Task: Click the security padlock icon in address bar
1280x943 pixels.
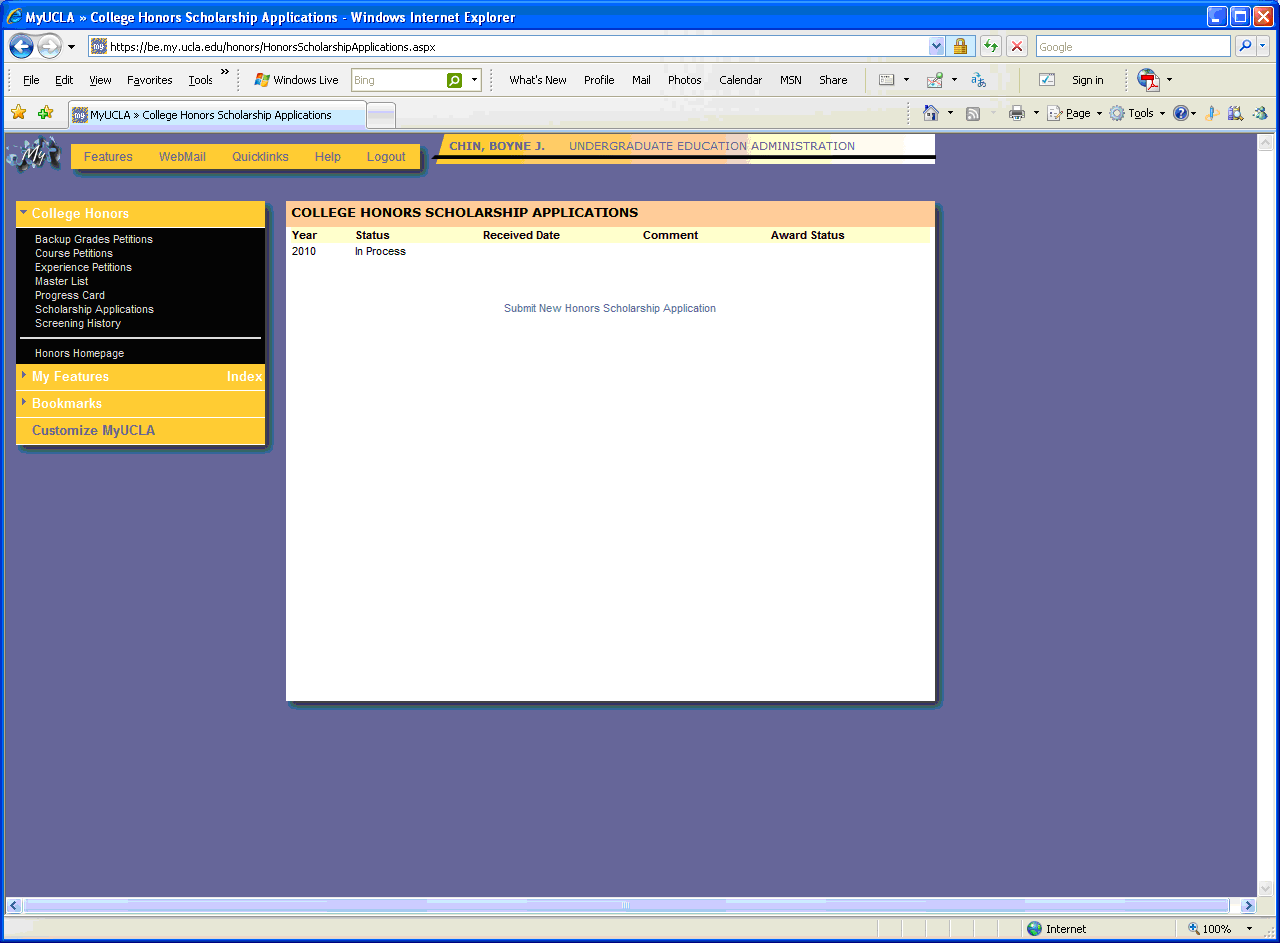Action: click(960, 47)
